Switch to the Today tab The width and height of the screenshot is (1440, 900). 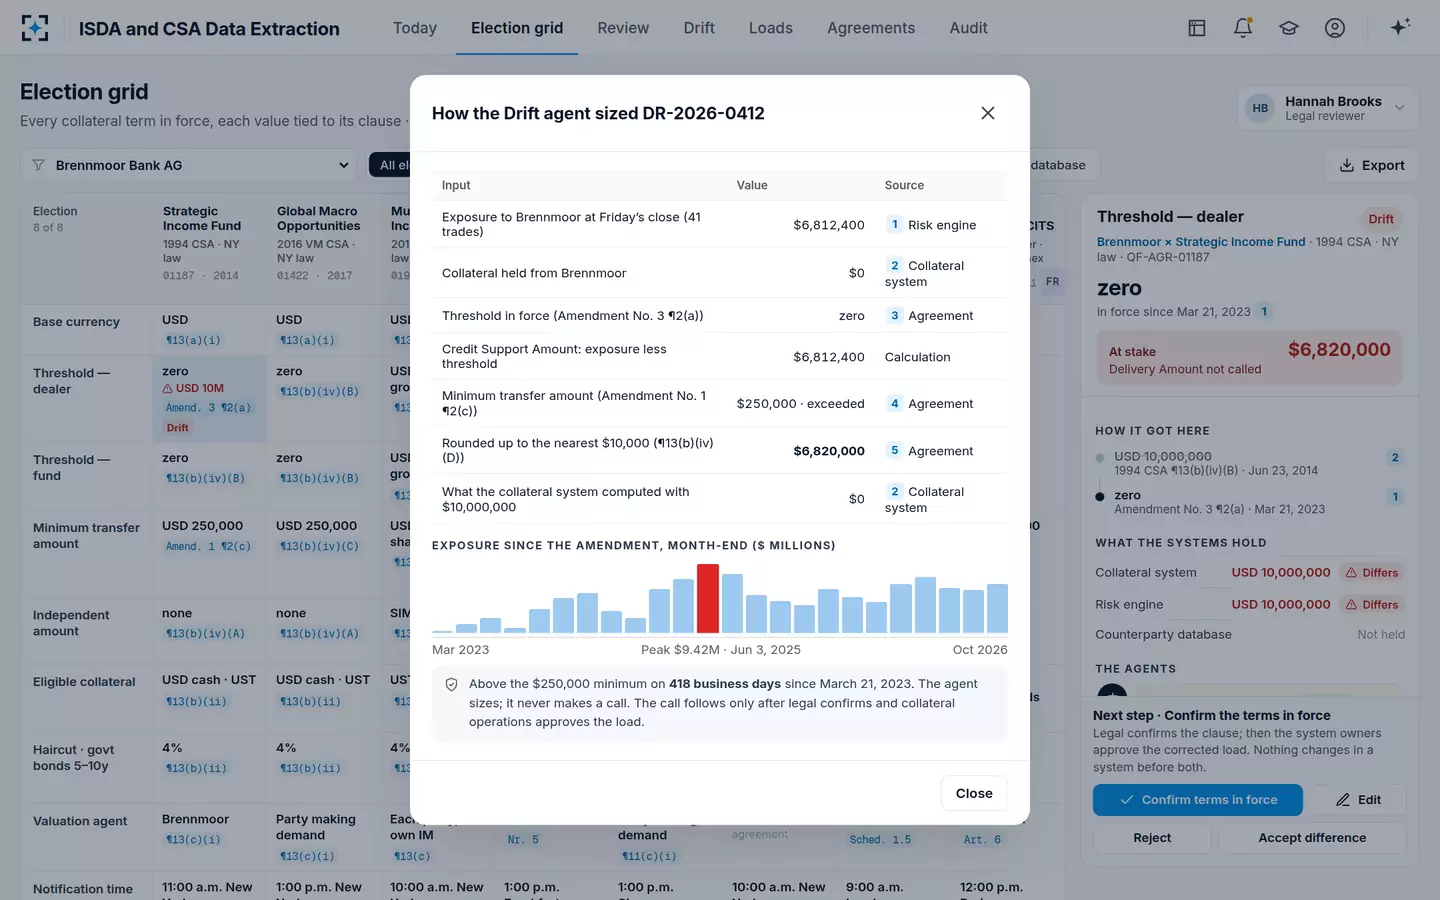click(x=415, y=28)
